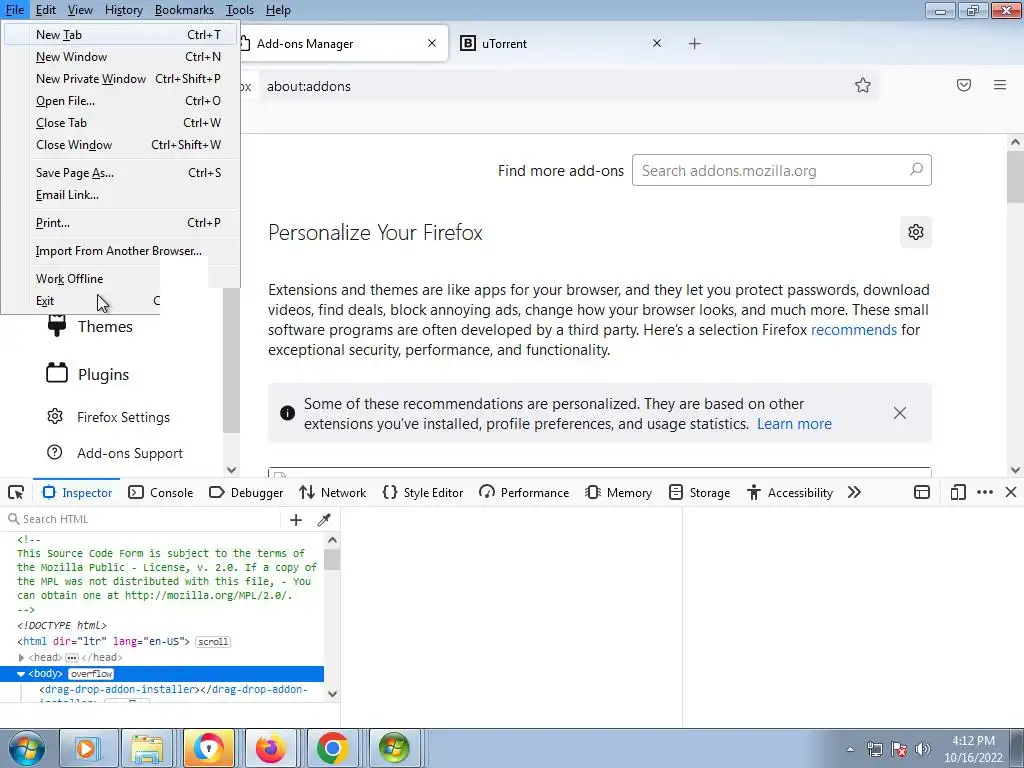This screenshot has height=768, width=1024.
Task: Dismiss the personalized recommendations notice
Action: point(900,413)
